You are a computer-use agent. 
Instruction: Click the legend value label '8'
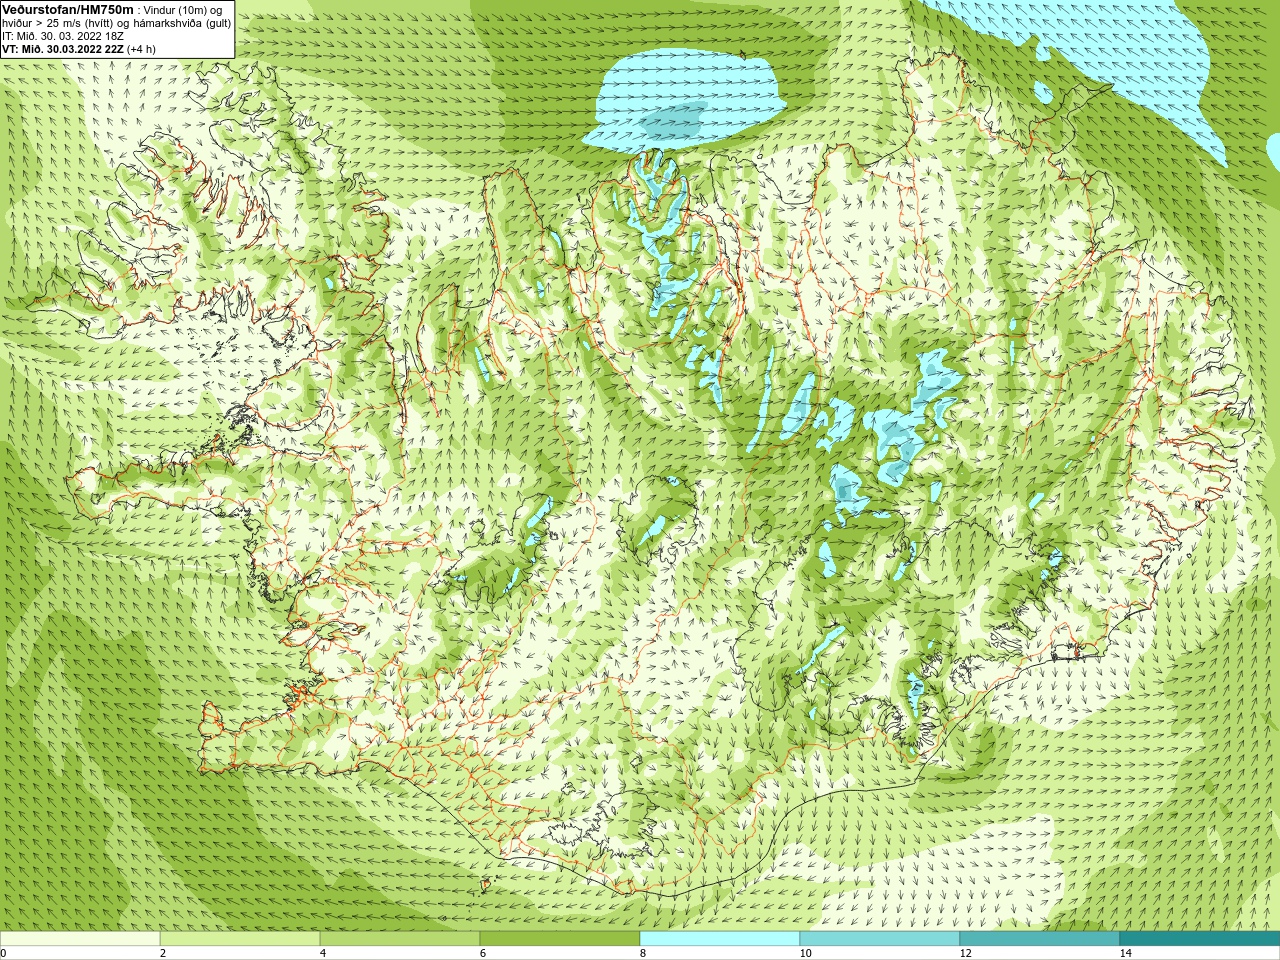(643, 953)
